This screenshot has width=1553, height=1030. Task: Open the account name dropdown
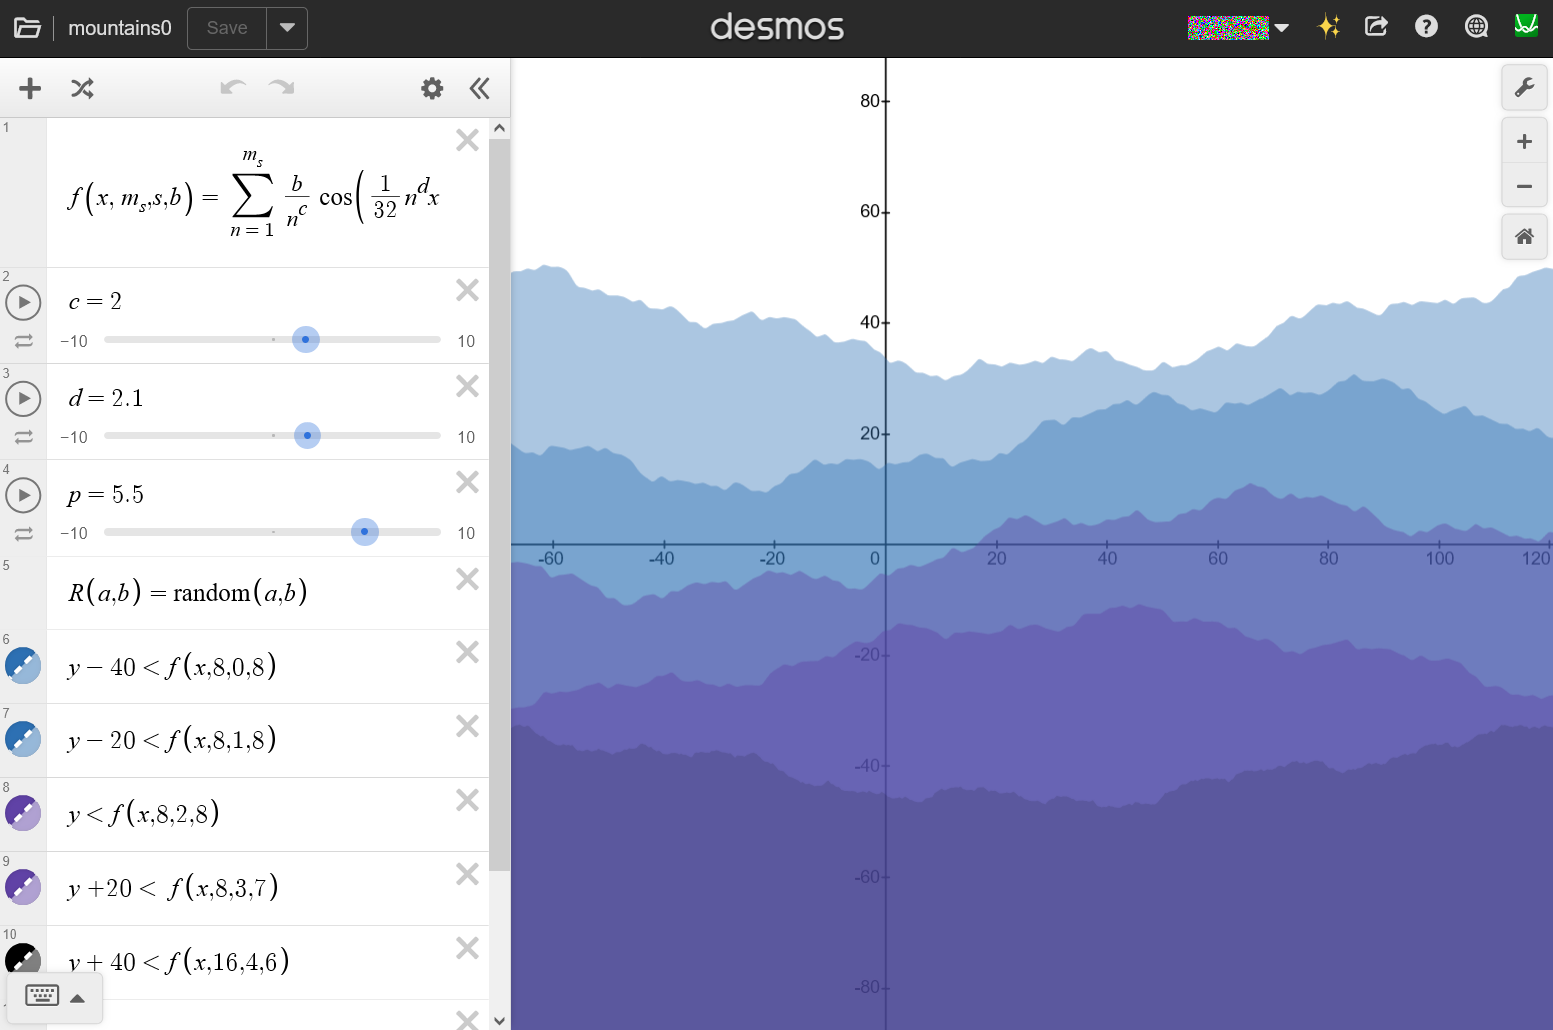[x=1238, y=28]
